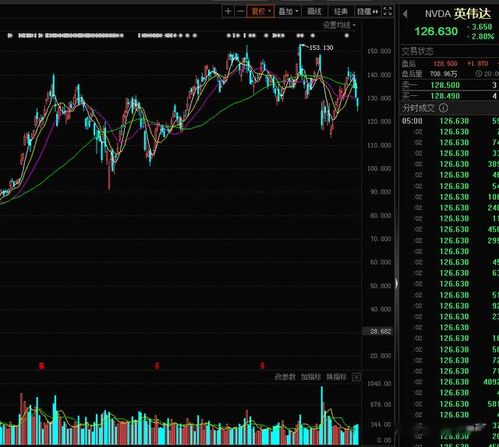Open the 叠加 overlay dropdown
Image resolution: width=499 pixels, height=447 pixels.
coord(288,12)
